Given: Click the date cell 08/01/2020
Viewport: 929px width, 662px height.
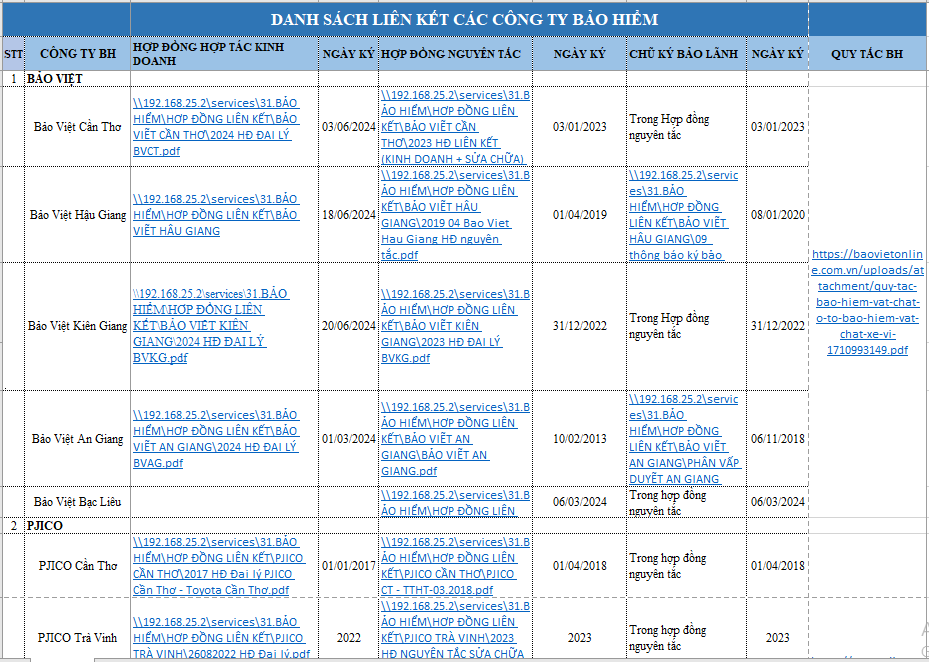Looking at the screenshot, I should (777, 215).
